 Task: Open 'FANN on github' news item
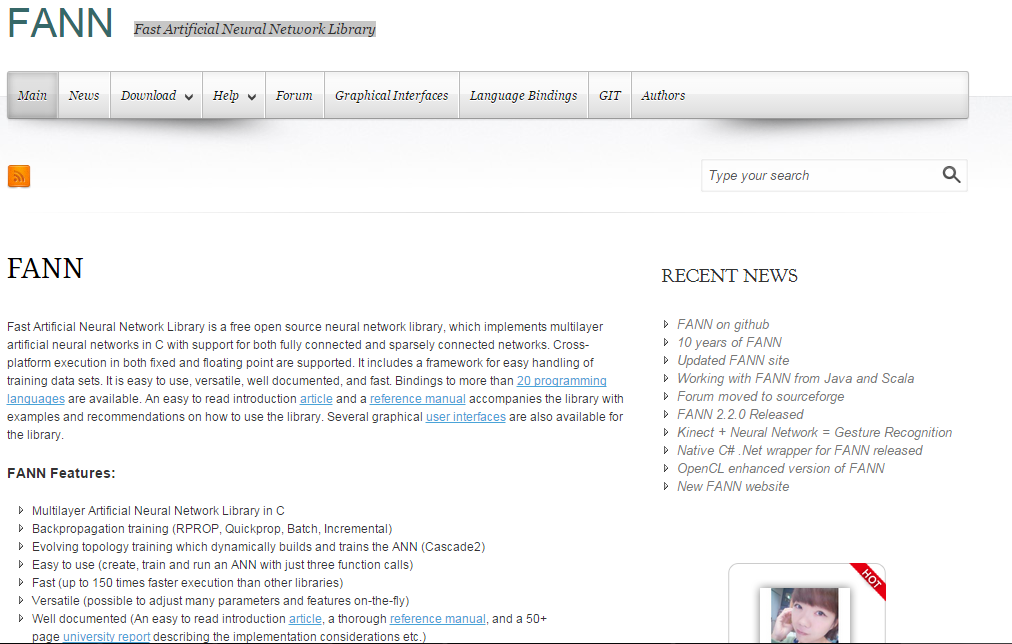[x=723, y=324]
